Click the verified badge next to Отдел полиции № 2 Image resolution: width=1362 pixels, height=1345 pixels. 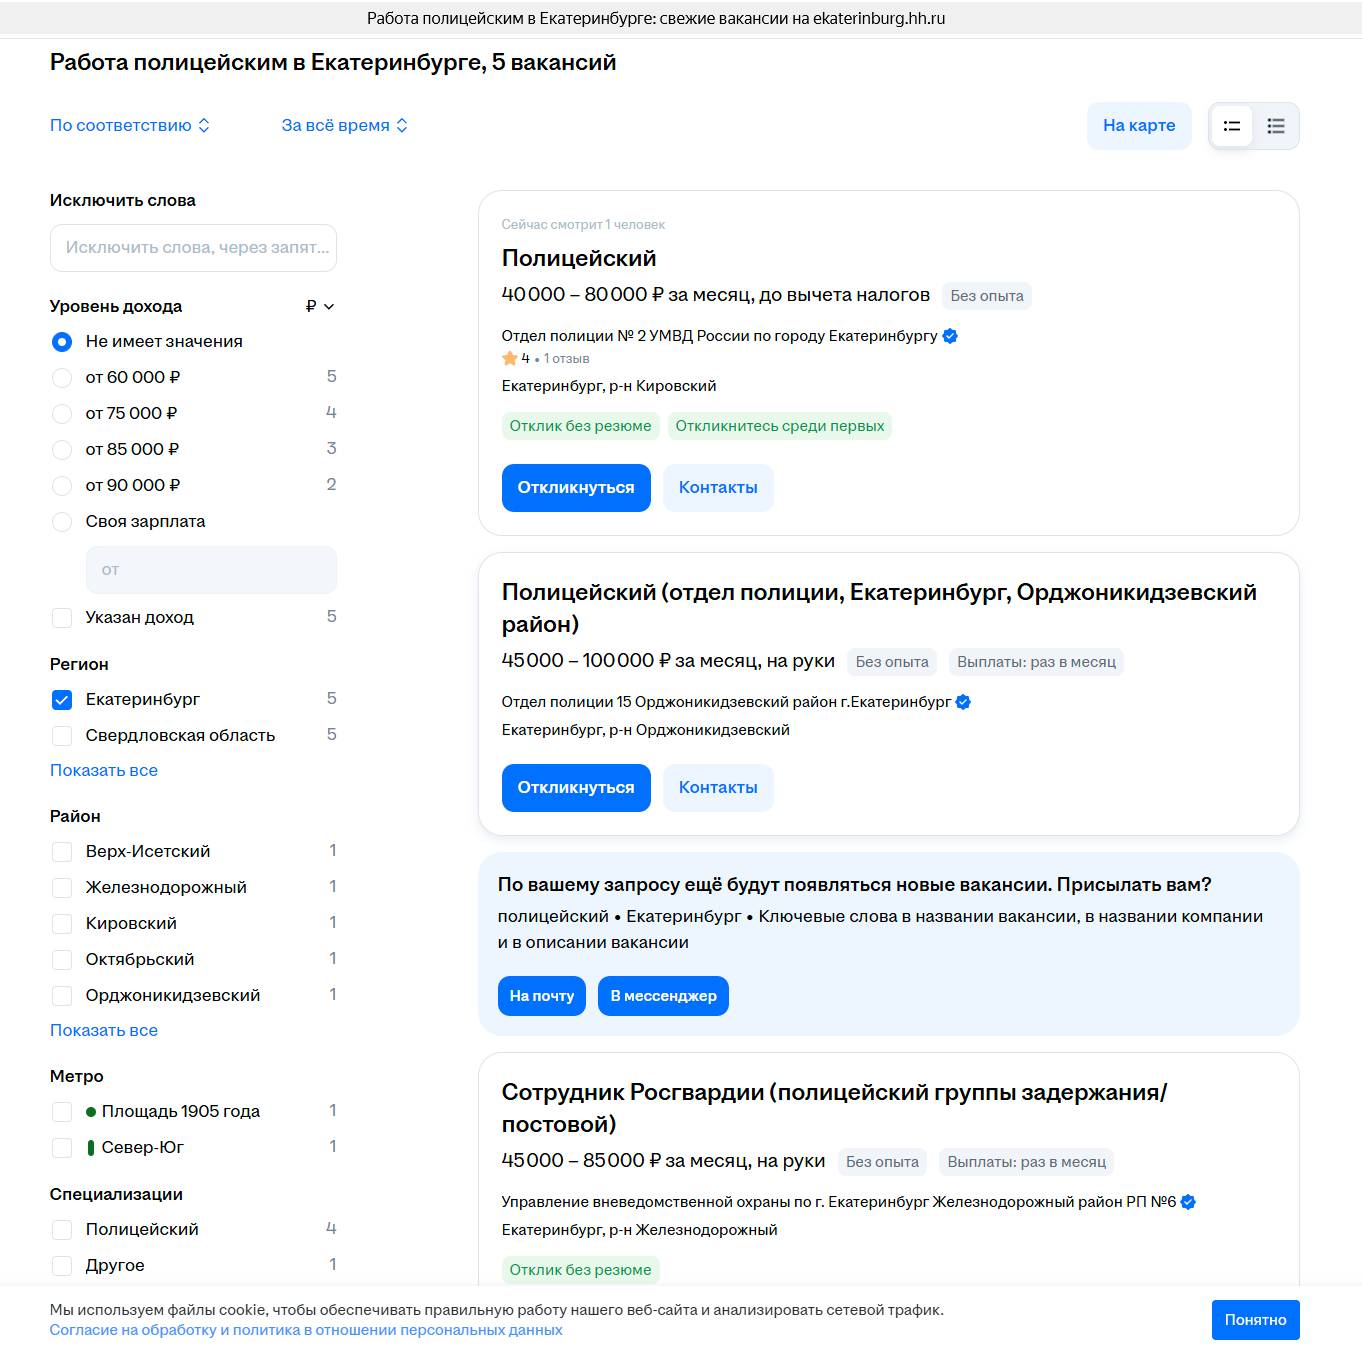point(950,336)
